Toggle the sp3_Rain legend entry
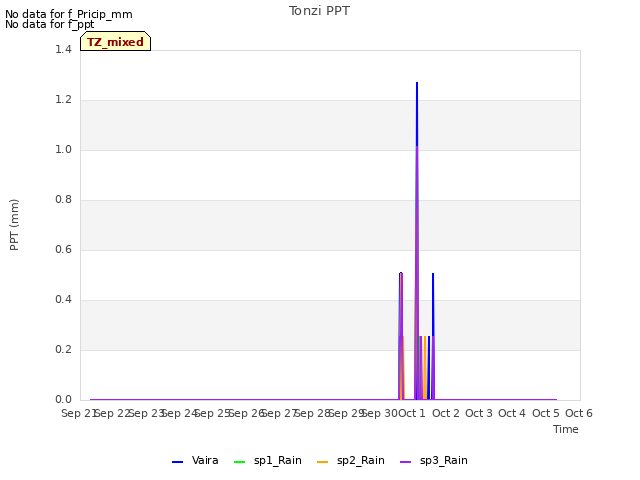 click(x=433, y=461)
